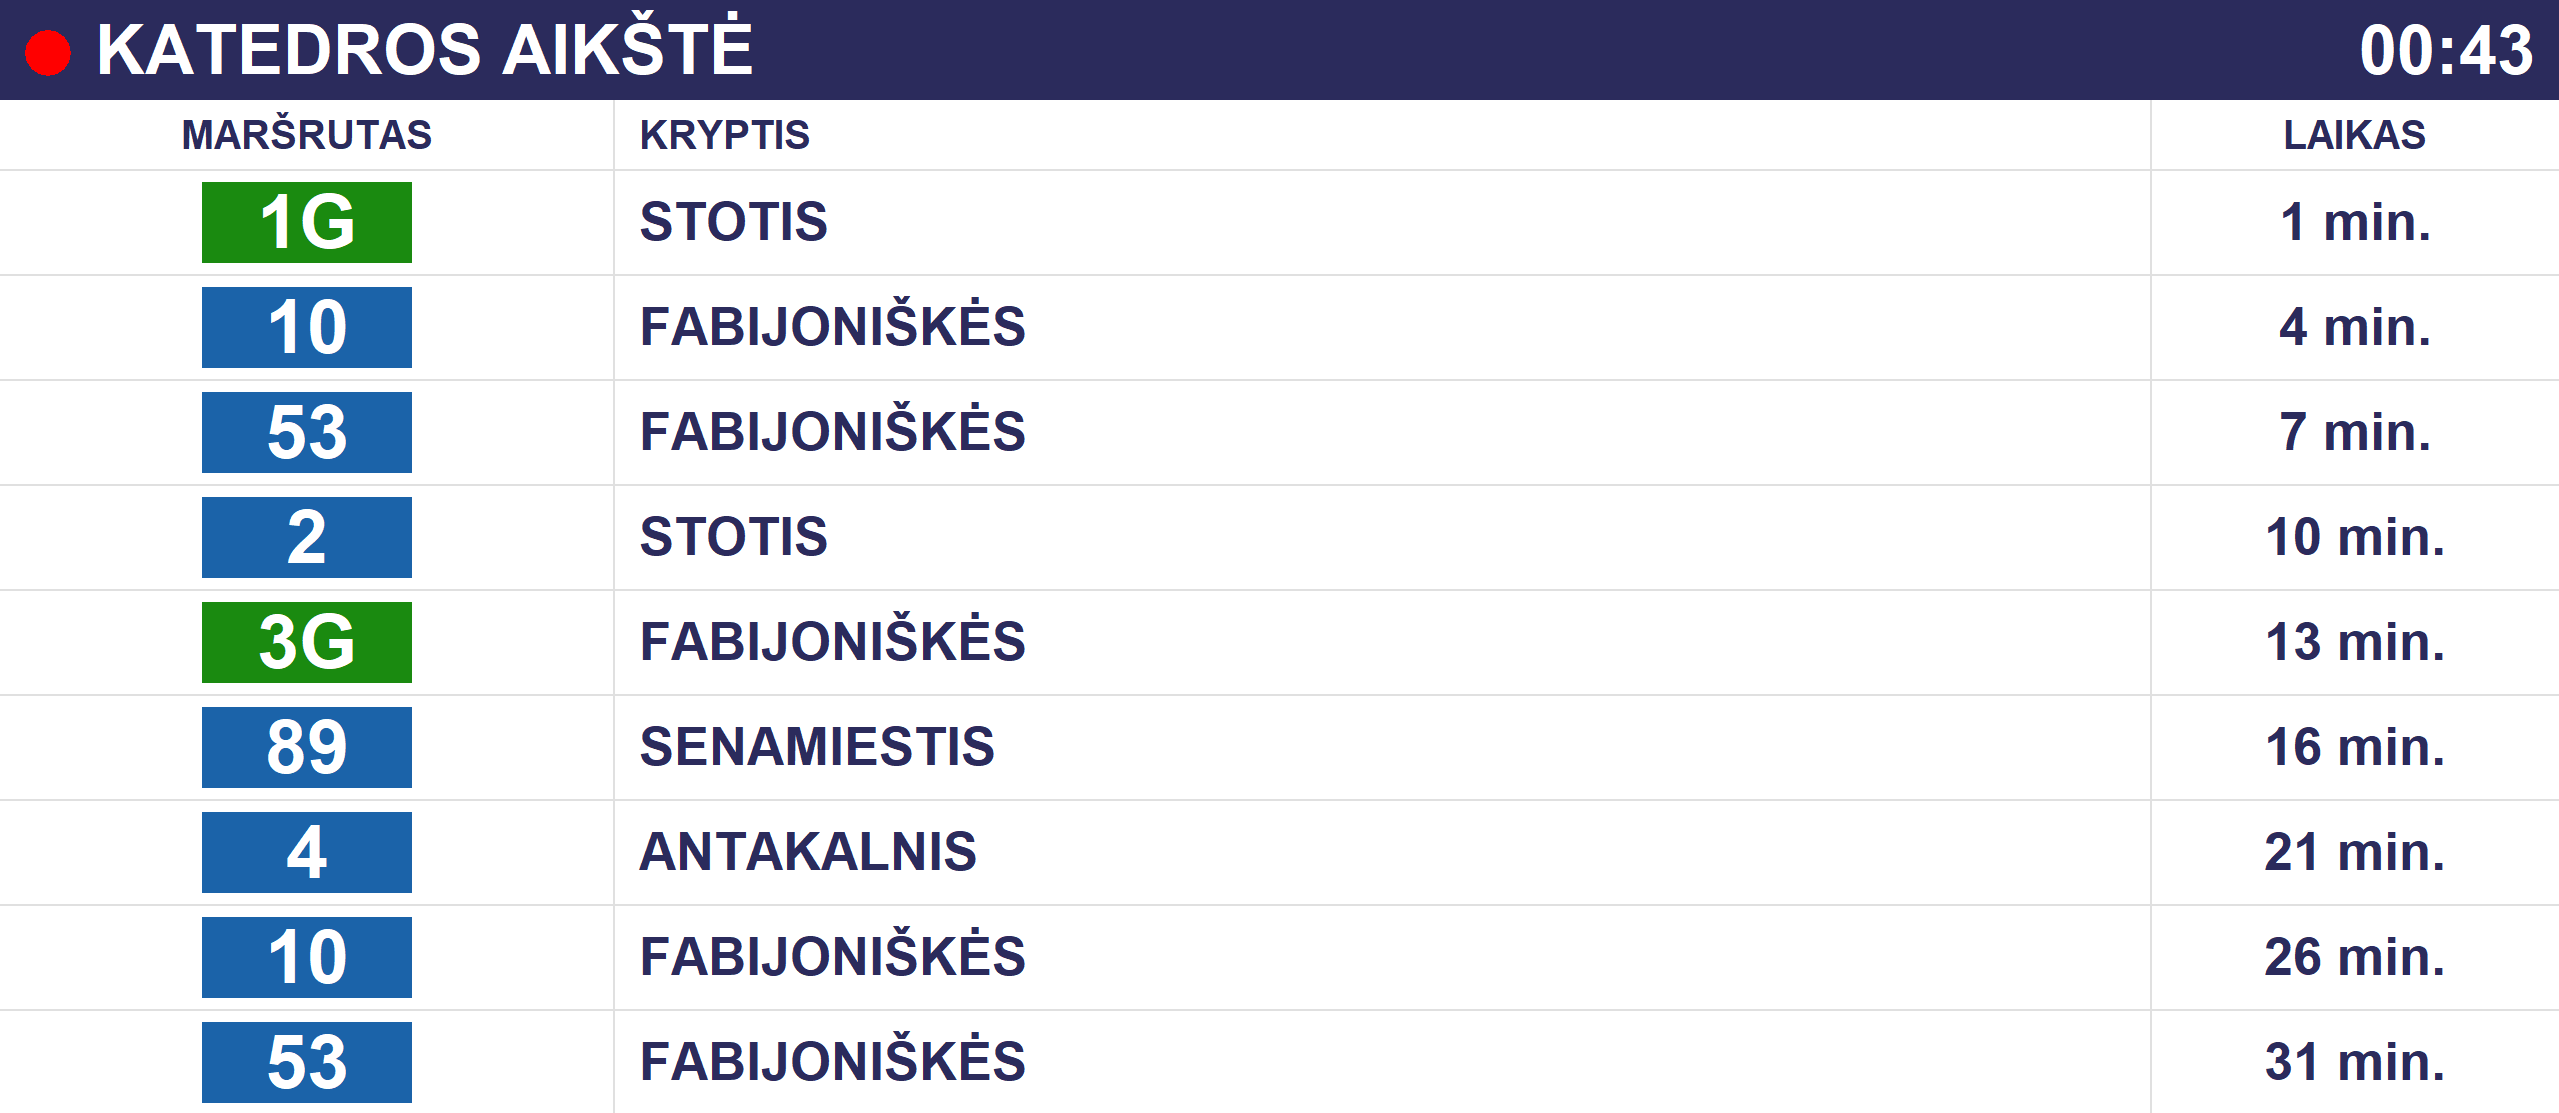Click route 53 badge arriving in 7 min.
This screenshot has width=2559, height=1113.
307,432
